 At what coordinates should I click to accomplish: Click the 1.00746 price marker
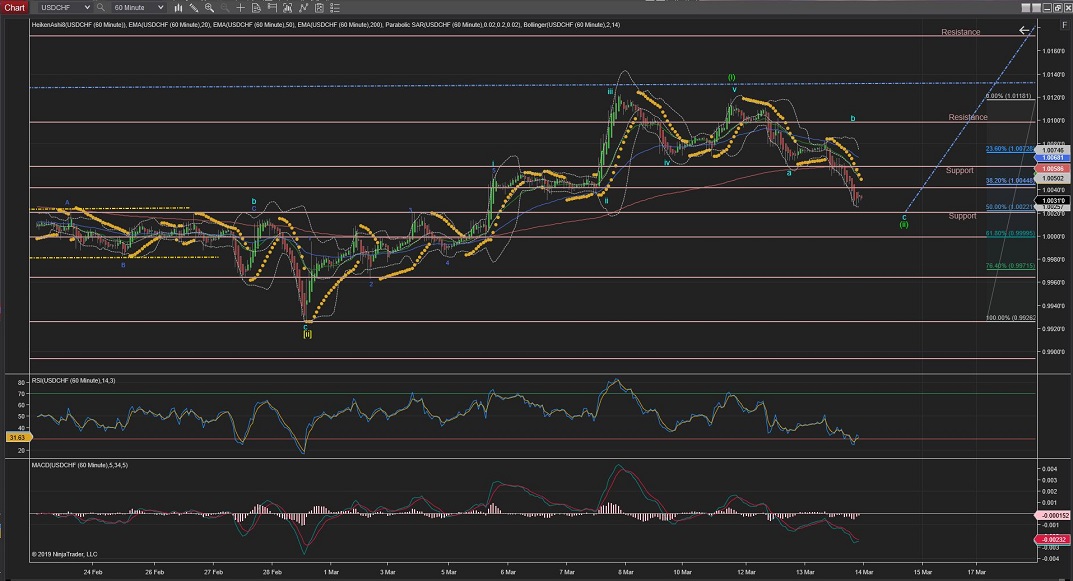pyautogui.click(x=1052, y=150)
